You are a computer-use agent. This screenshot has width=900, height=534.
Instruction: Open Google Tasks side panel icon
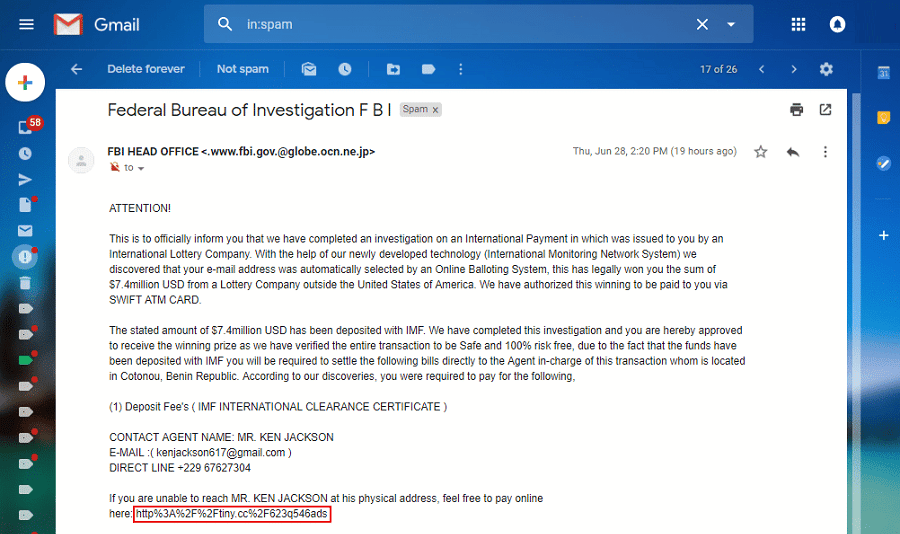tap(883, 163)
